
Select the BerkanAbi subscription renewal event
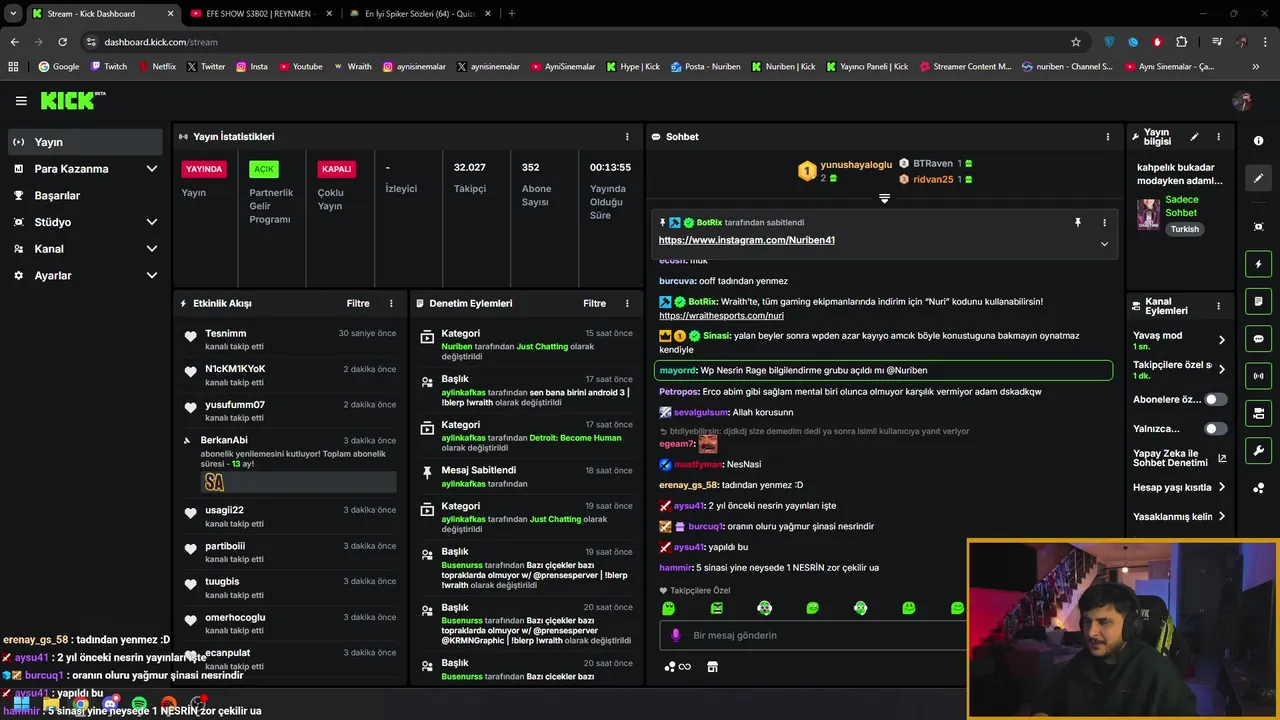coord(290,464)
